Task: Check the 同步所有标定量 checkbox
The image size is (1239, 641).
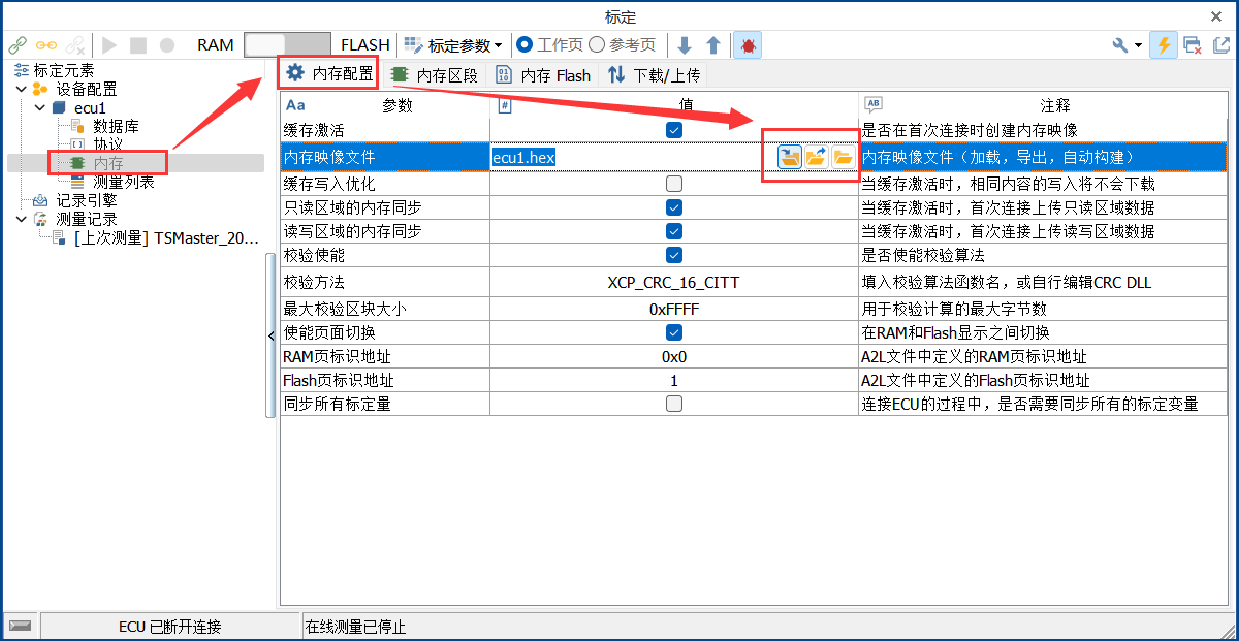Action: [674, 404]
